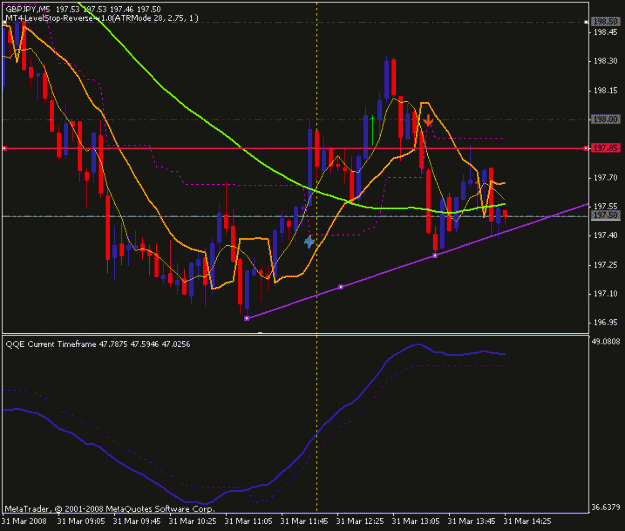Click the 31 Mar 14:25 time label
This screenshot has width=625, height=531.
click(527, 521)
